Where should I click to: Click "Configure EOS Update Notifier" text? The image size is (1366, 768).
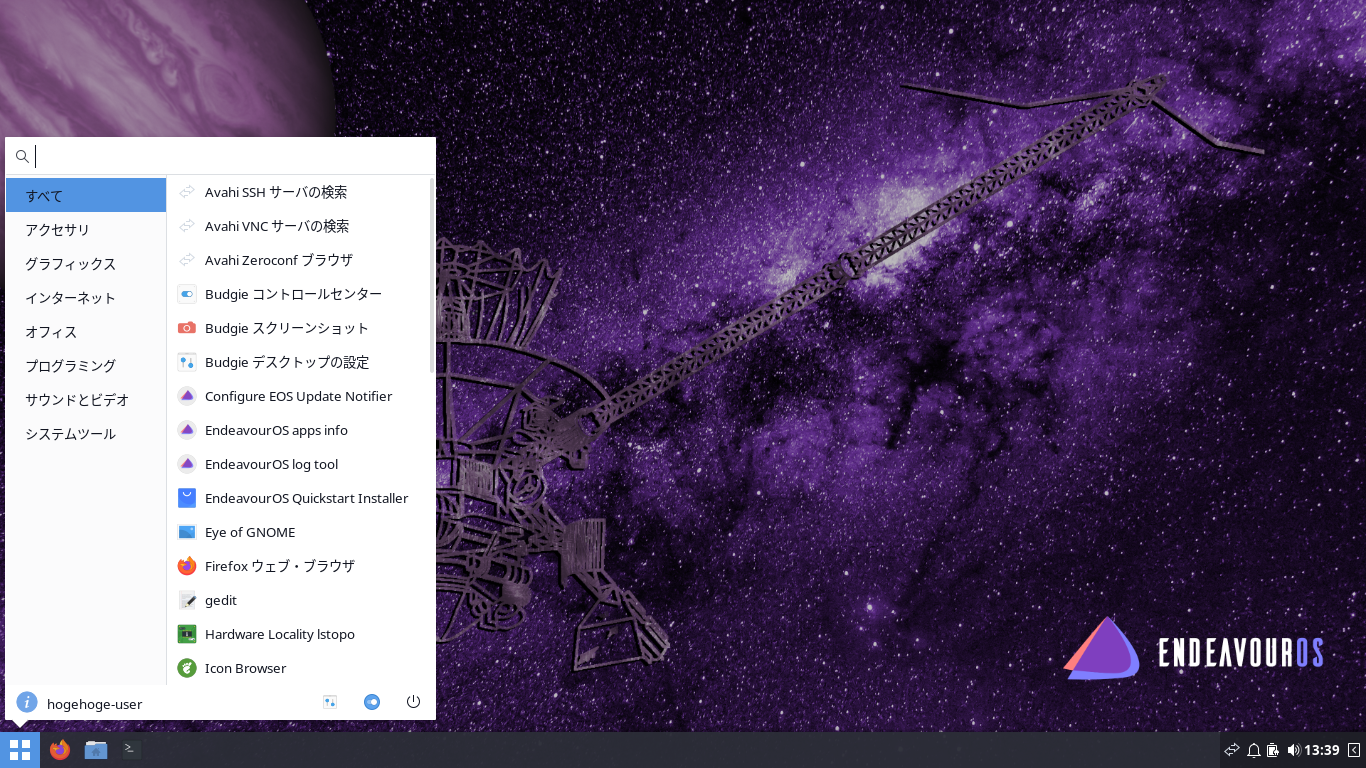click(298, 396)
